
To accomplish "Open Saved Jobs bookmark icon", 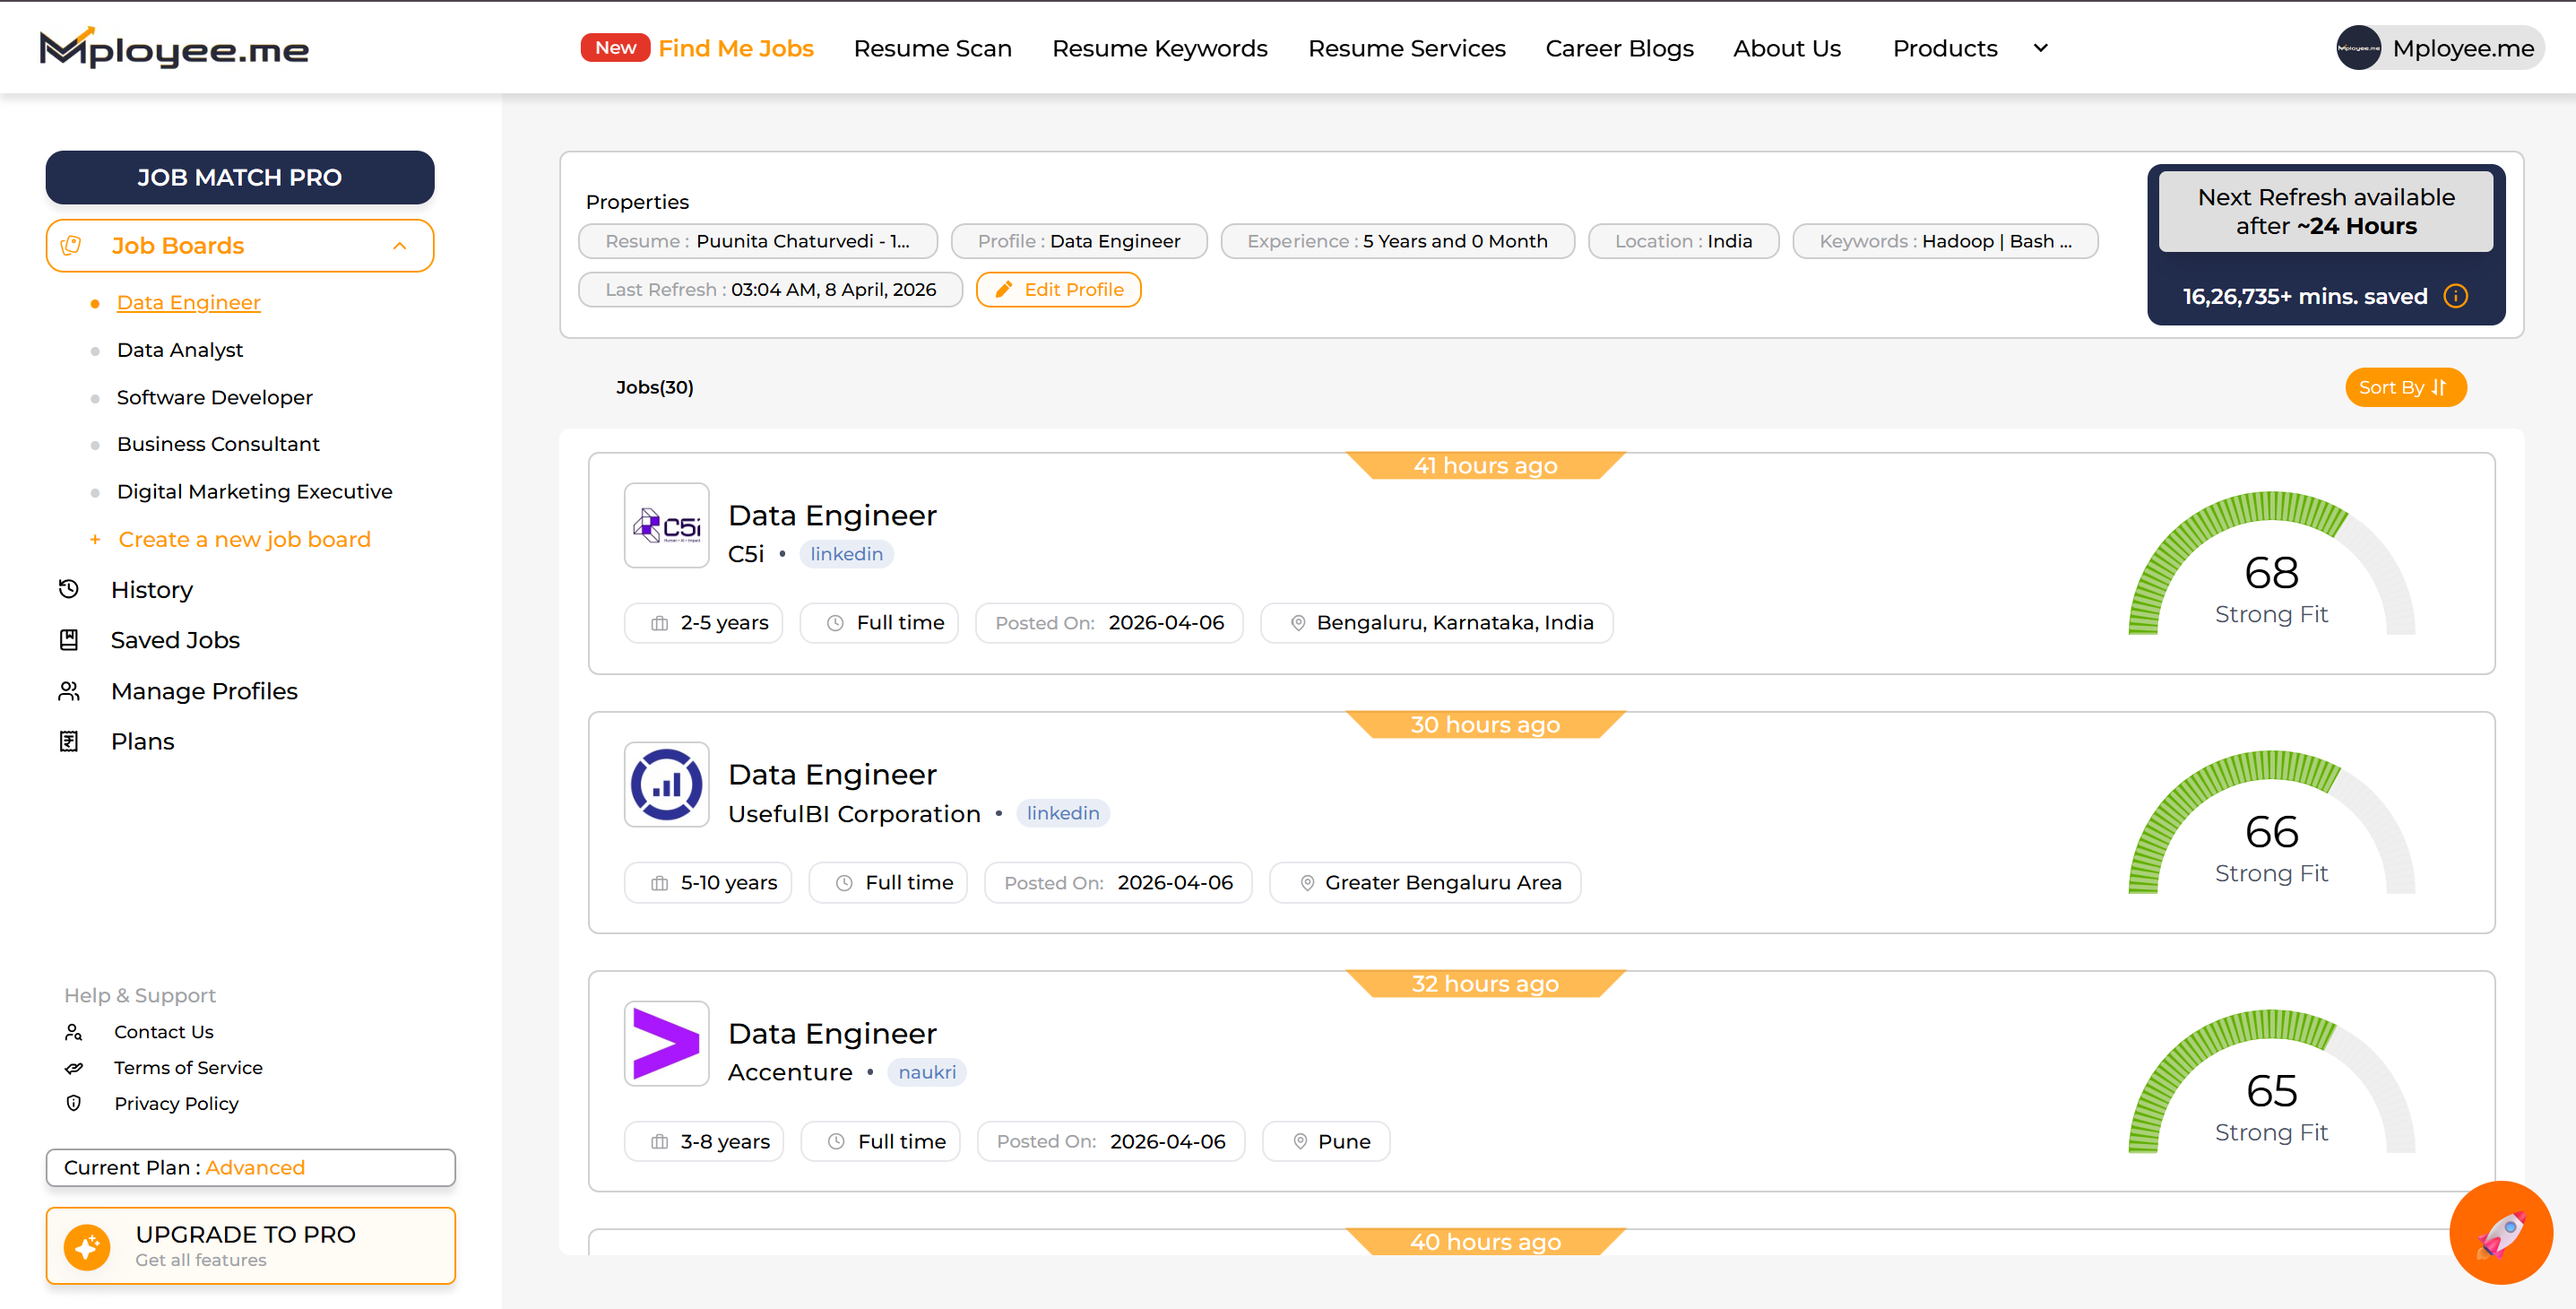I will pyautogui.click(x=69, y=640).
